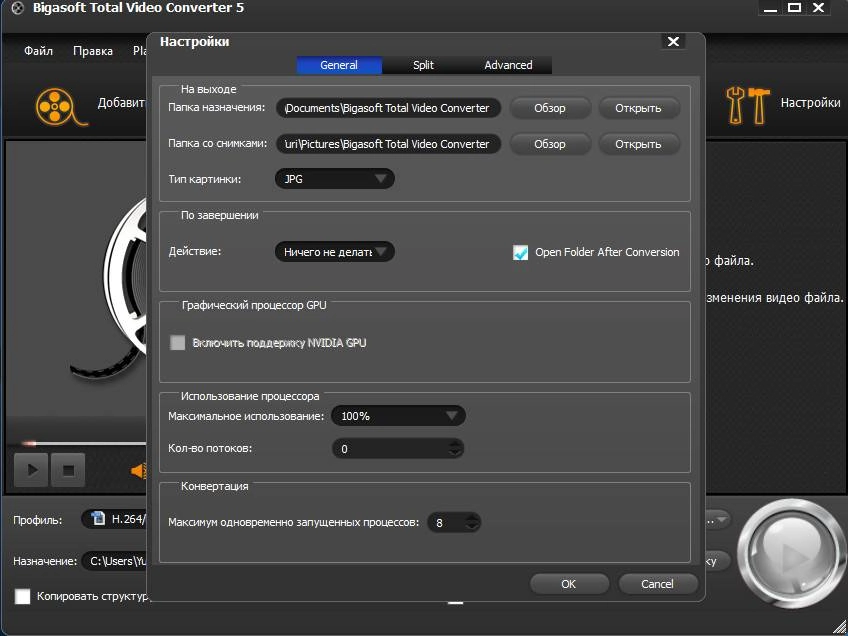Click the profile document icon beside H.264
The width and height of the screenshot is (848, 636).
pyautogui.click(x=98, y=518)
